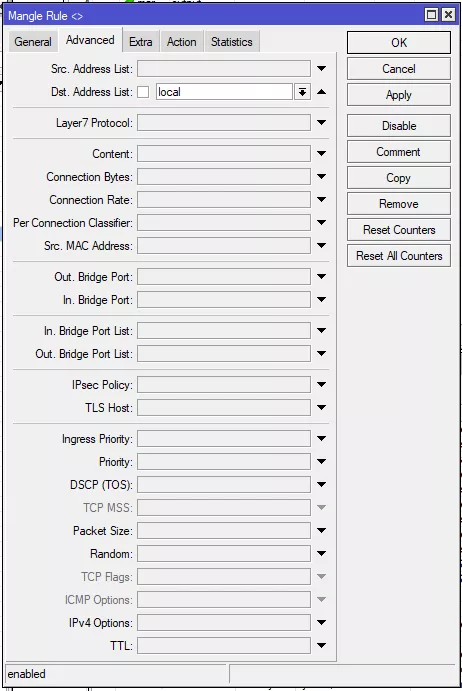Screen dimensions: 462x691
Task: Expand the Per Connection Classifier option
Action: tap(321, 223)
